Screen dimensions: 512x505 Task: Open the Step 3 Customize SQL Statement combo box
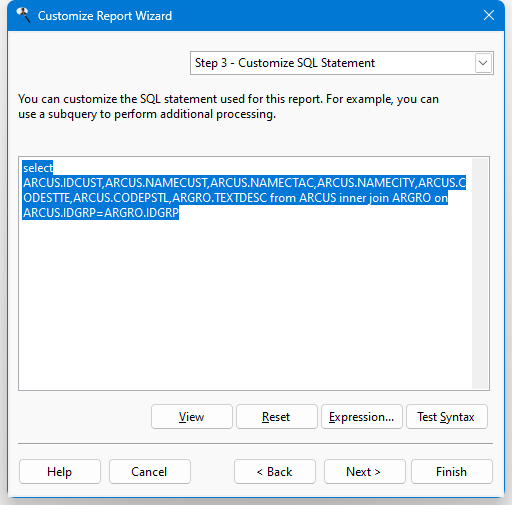click(342, 63)
